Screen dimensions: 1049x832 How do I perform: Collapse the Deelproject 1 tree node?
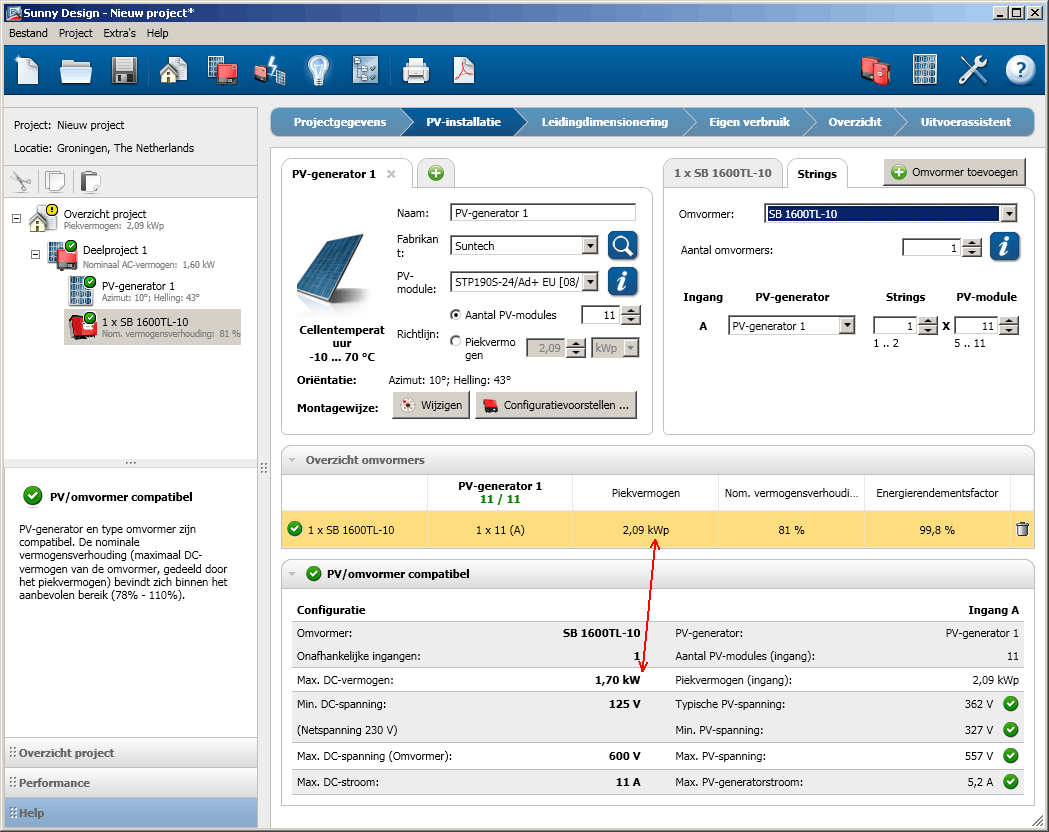(35, 255)
